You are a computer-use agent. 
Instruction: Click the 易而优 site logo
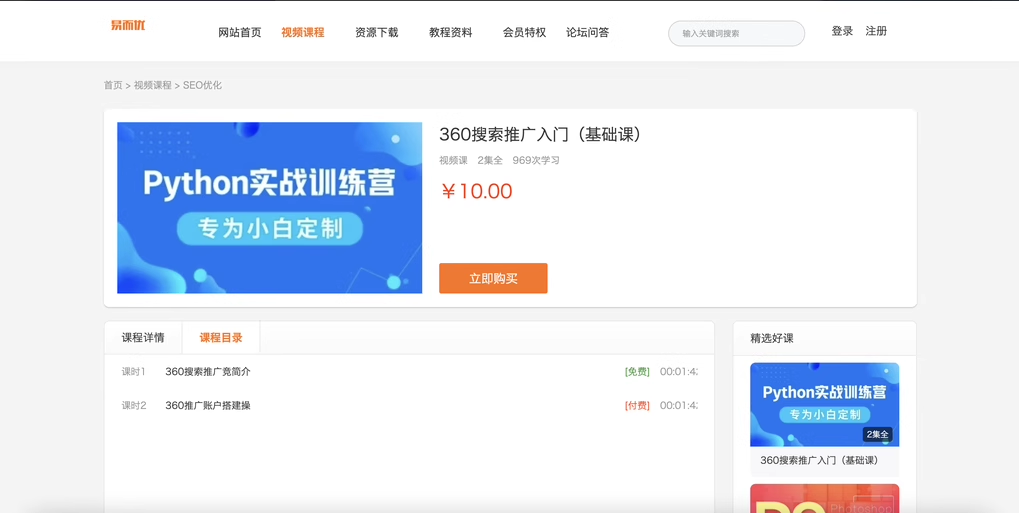click(x=127, y=25)
